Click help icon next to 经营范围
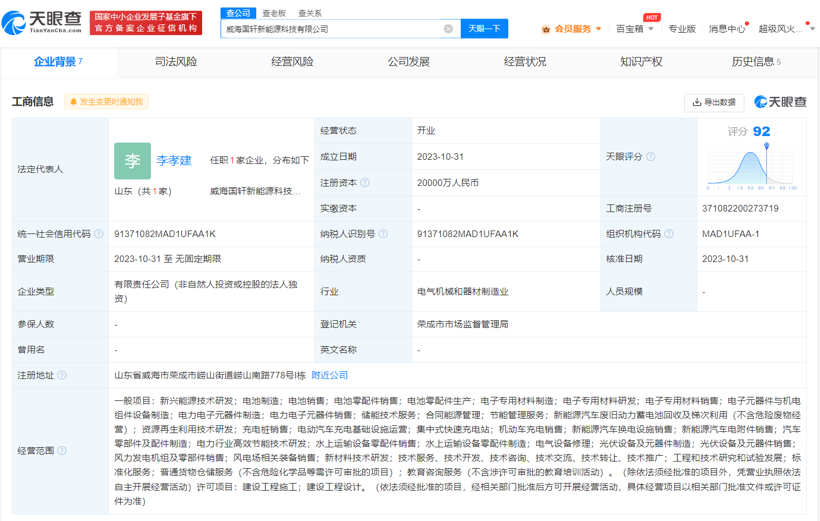 [x=63, y=451]
